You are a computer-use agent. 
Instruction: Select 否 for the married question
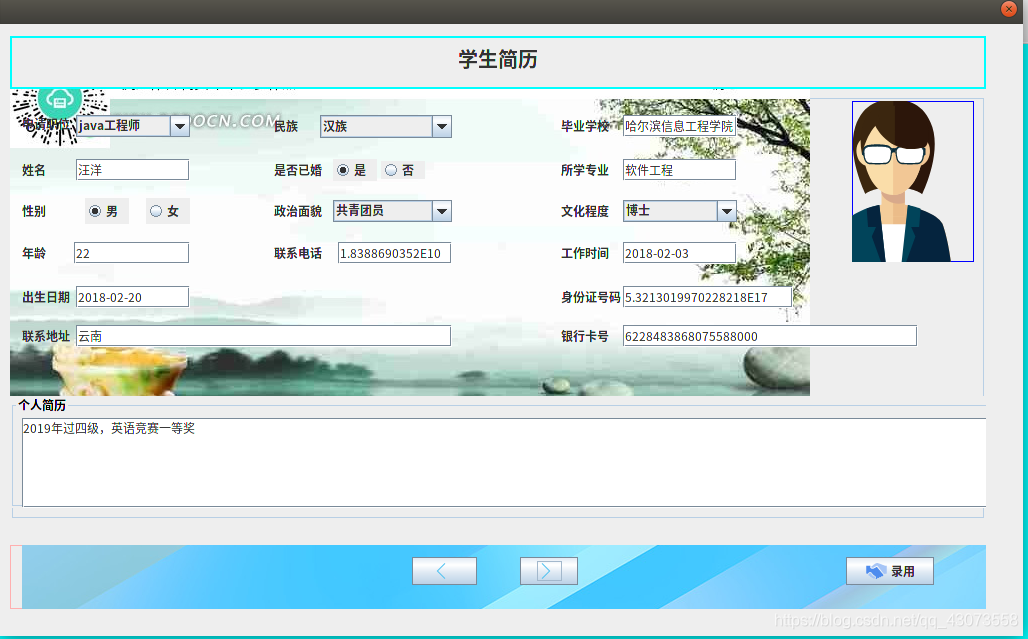[x=391, y=169]
